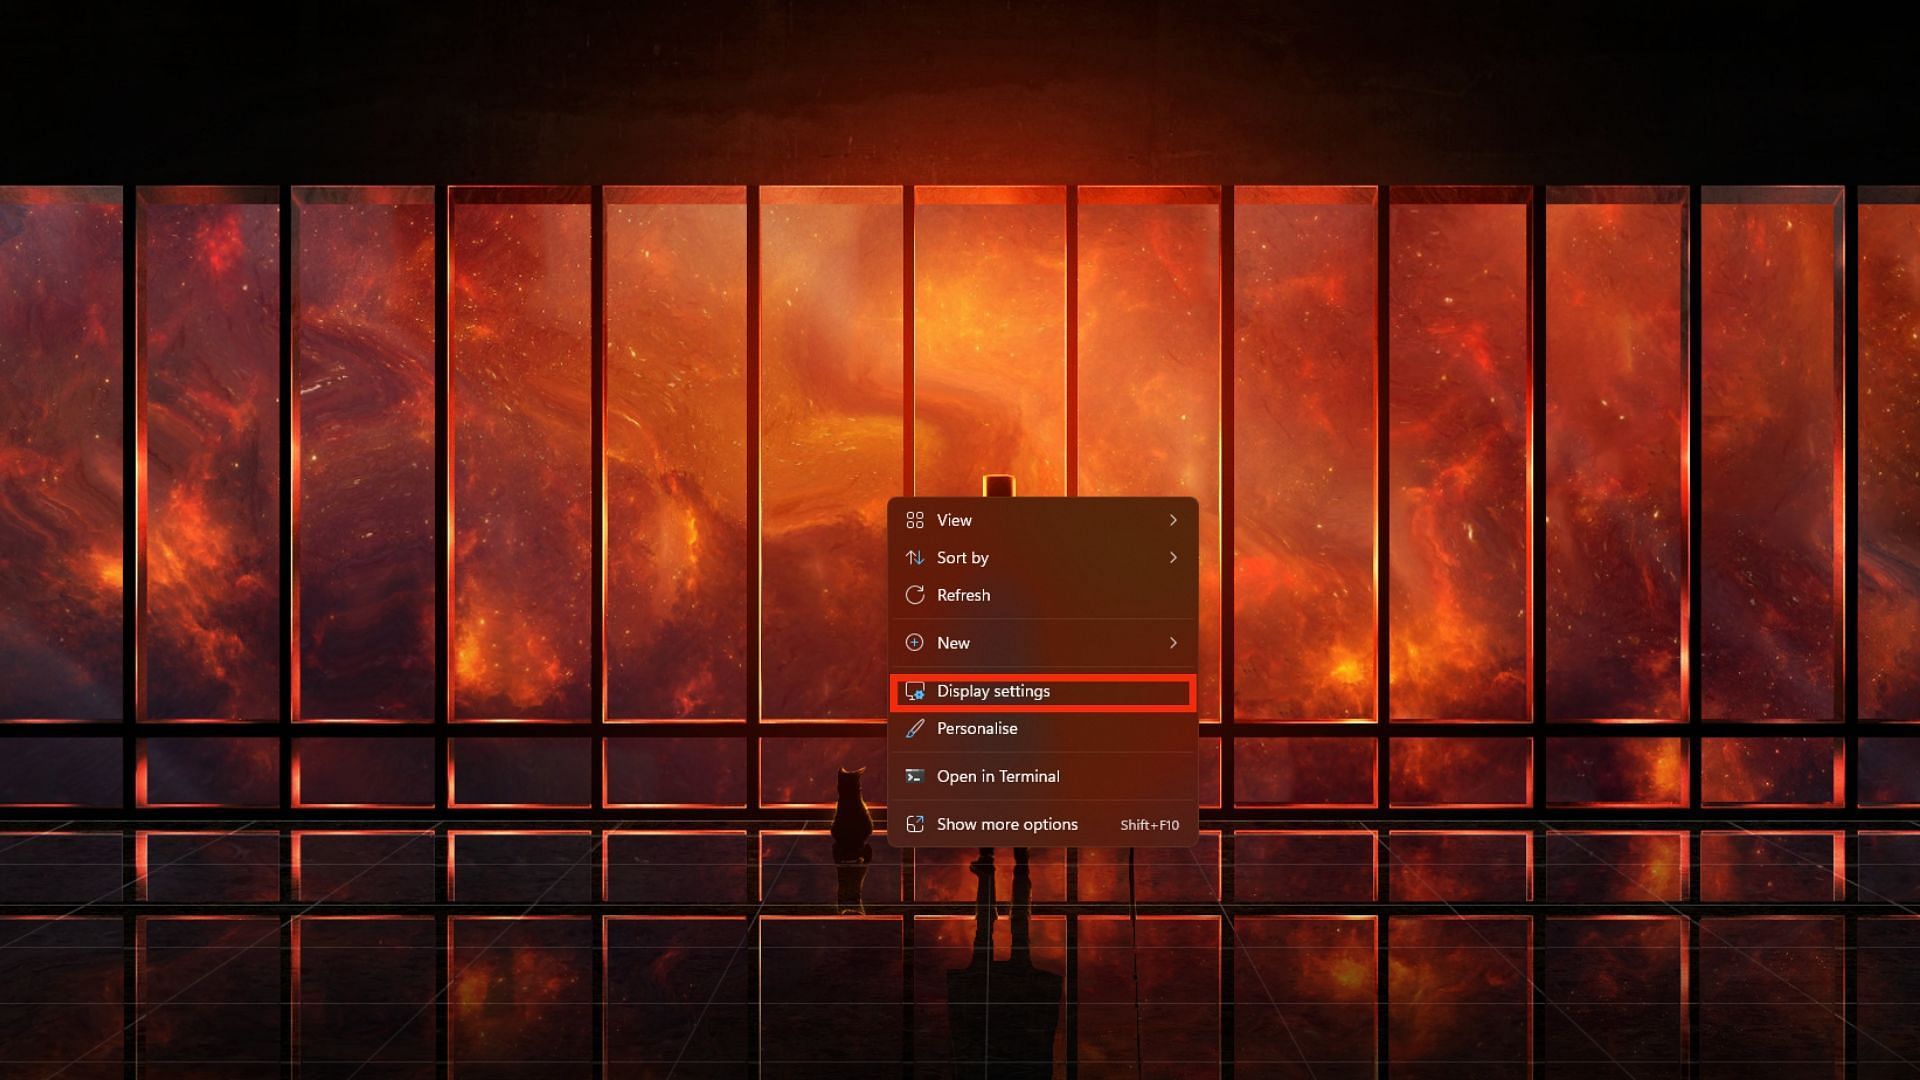
Task: Expand View submenu with arrow
Action: coord(1171,520)
